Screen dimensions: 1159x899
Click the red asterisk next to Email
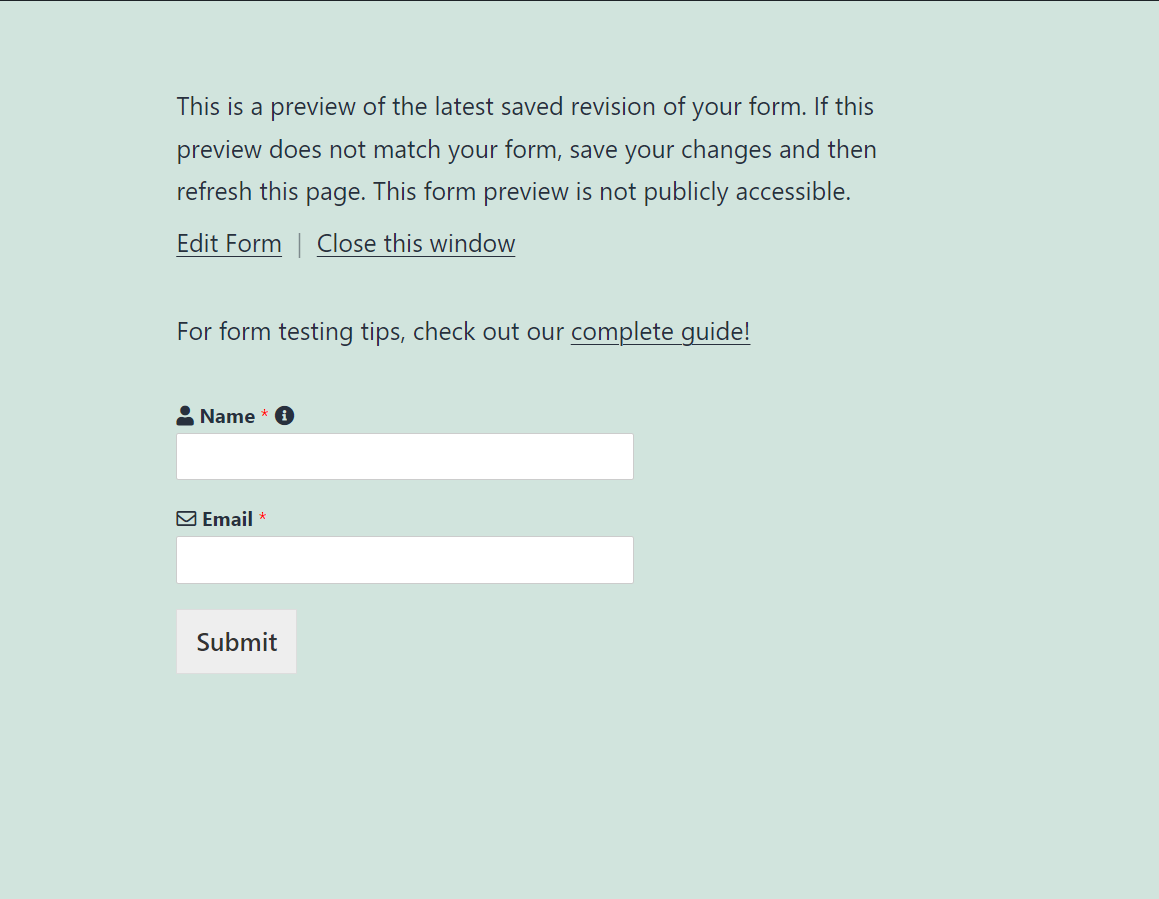pos(262,517)
